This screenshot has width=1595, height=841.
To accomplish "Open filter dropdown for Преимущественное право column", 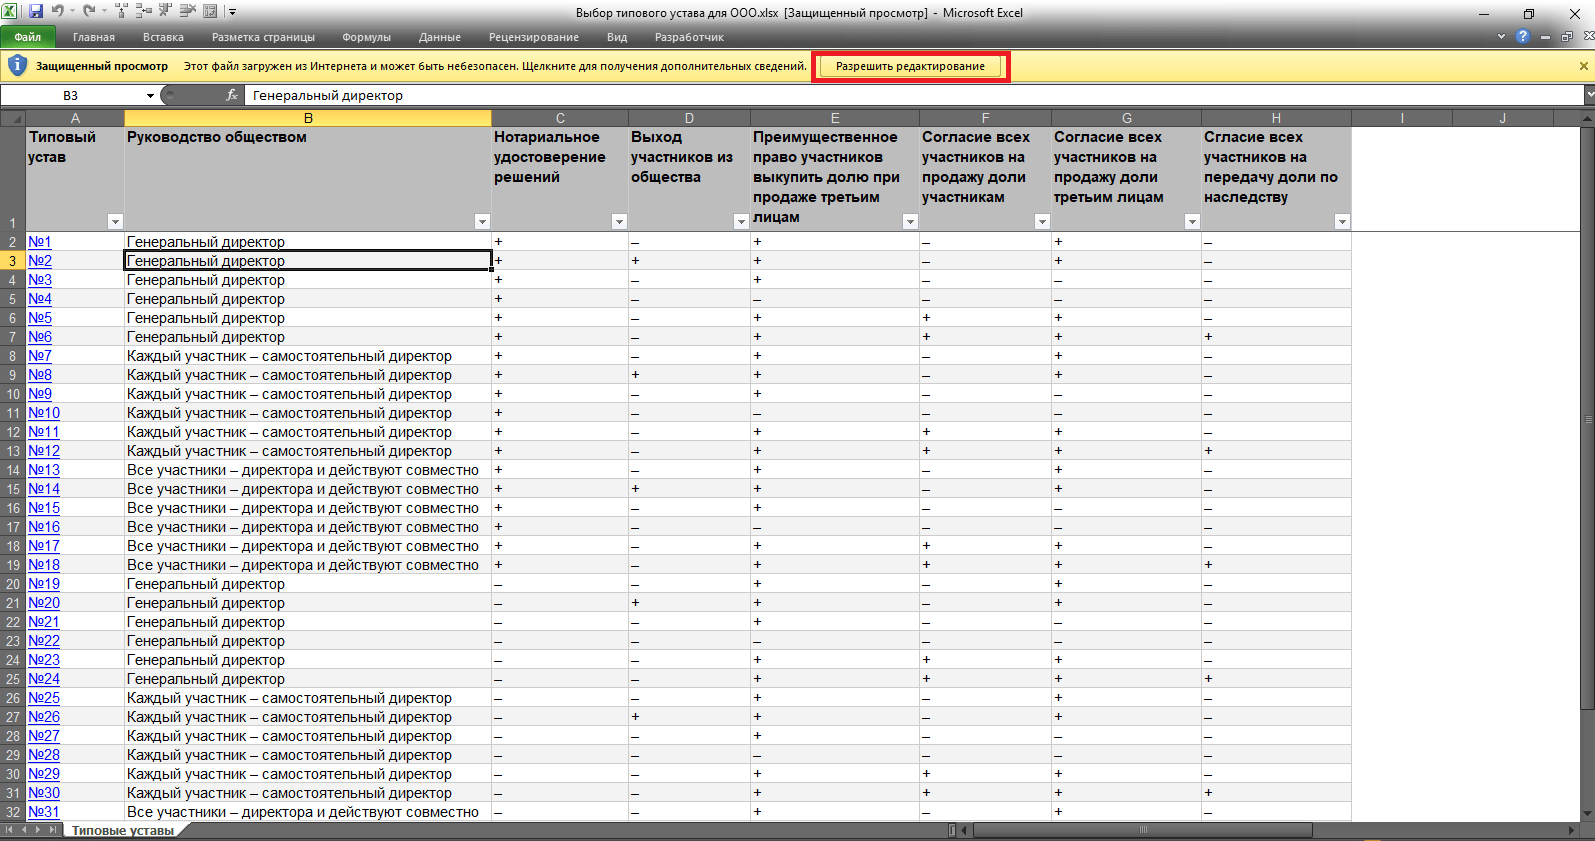I will pyautogui.click(x=910, y=222).
